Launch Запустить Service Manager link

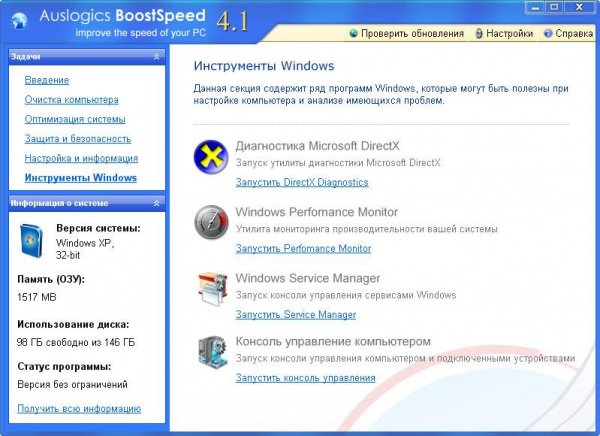(296, 315)
